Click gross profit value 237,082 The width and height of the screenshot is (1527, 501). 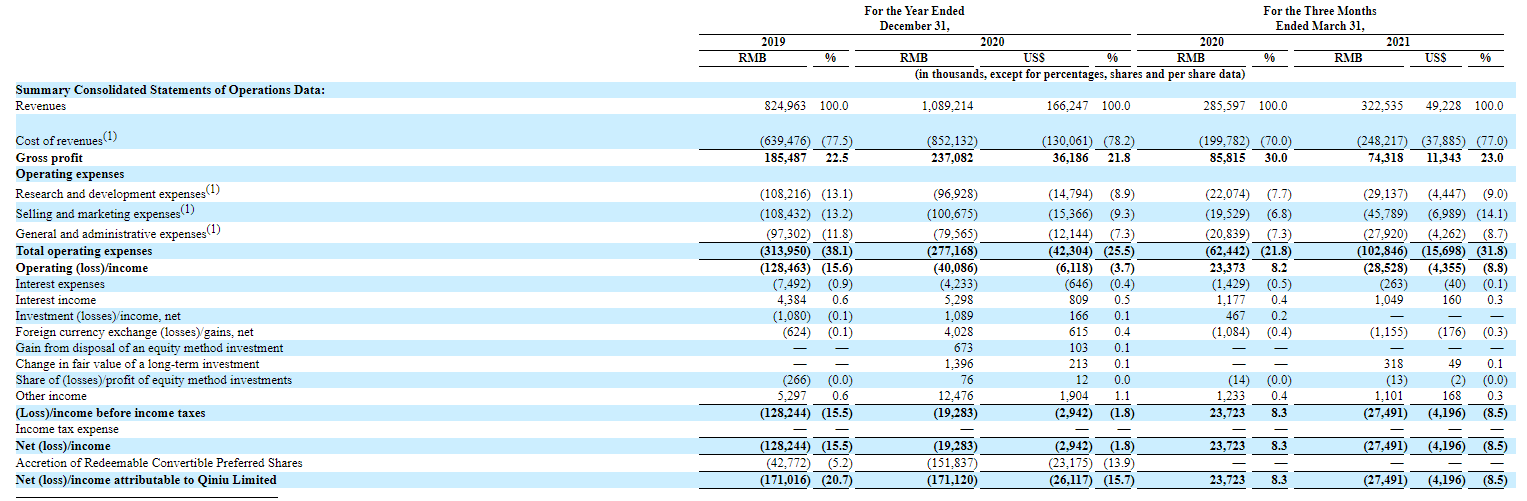pyautogui.click(x=953, y=158)
